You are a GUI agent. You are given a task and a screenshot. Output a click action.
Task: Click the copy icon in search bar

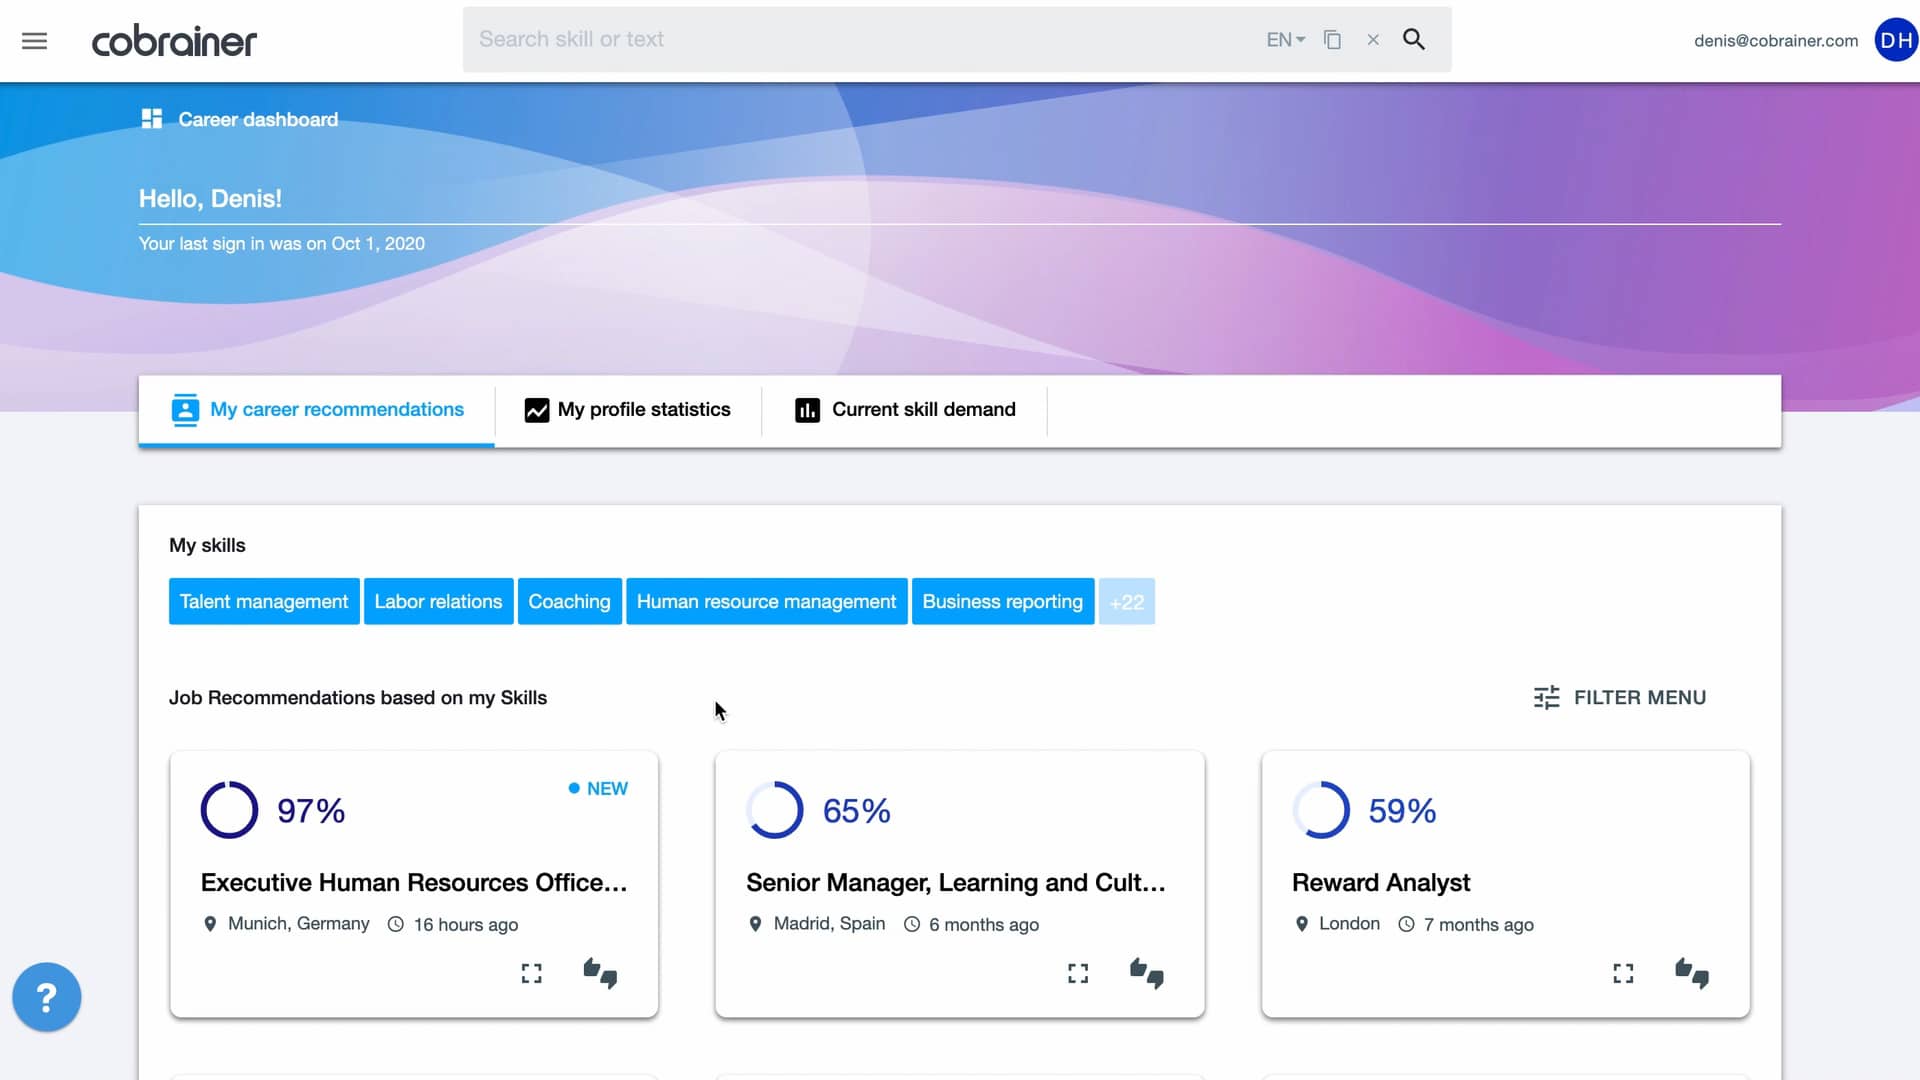[x=1332, y=40]
